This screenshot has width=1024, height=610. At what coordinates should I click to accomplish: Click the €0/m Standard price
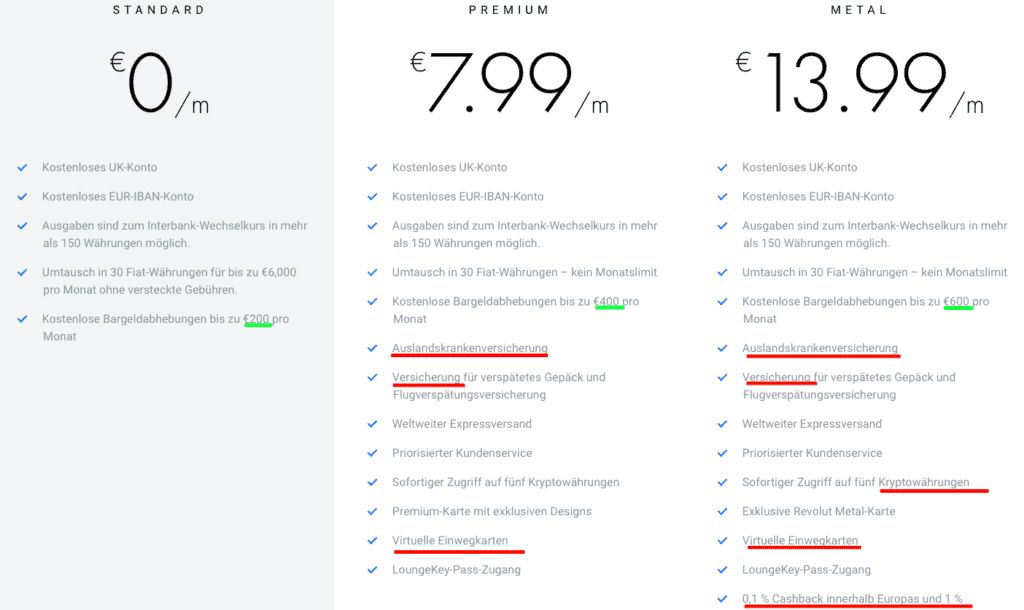pyautogui.click(x=160, y=83)
